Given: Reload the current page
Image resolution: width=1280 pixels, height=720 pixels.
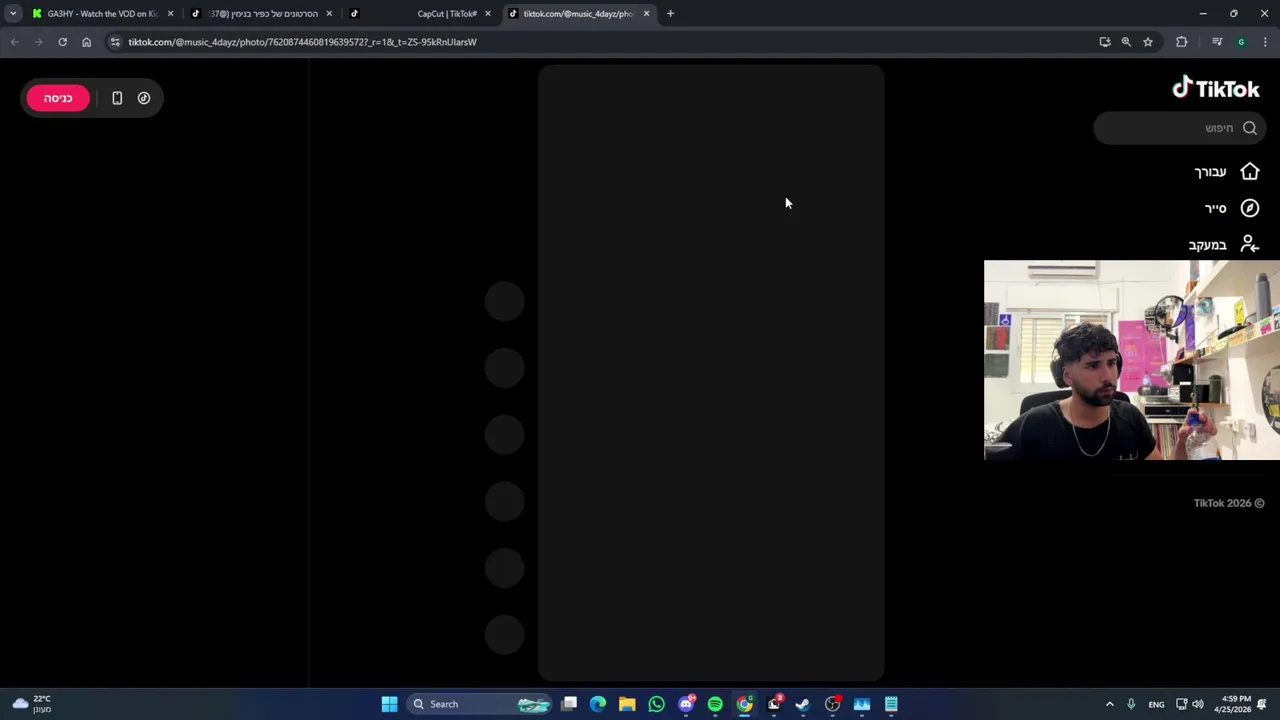Looking at the screenshot, I should [x=62, y=42].
